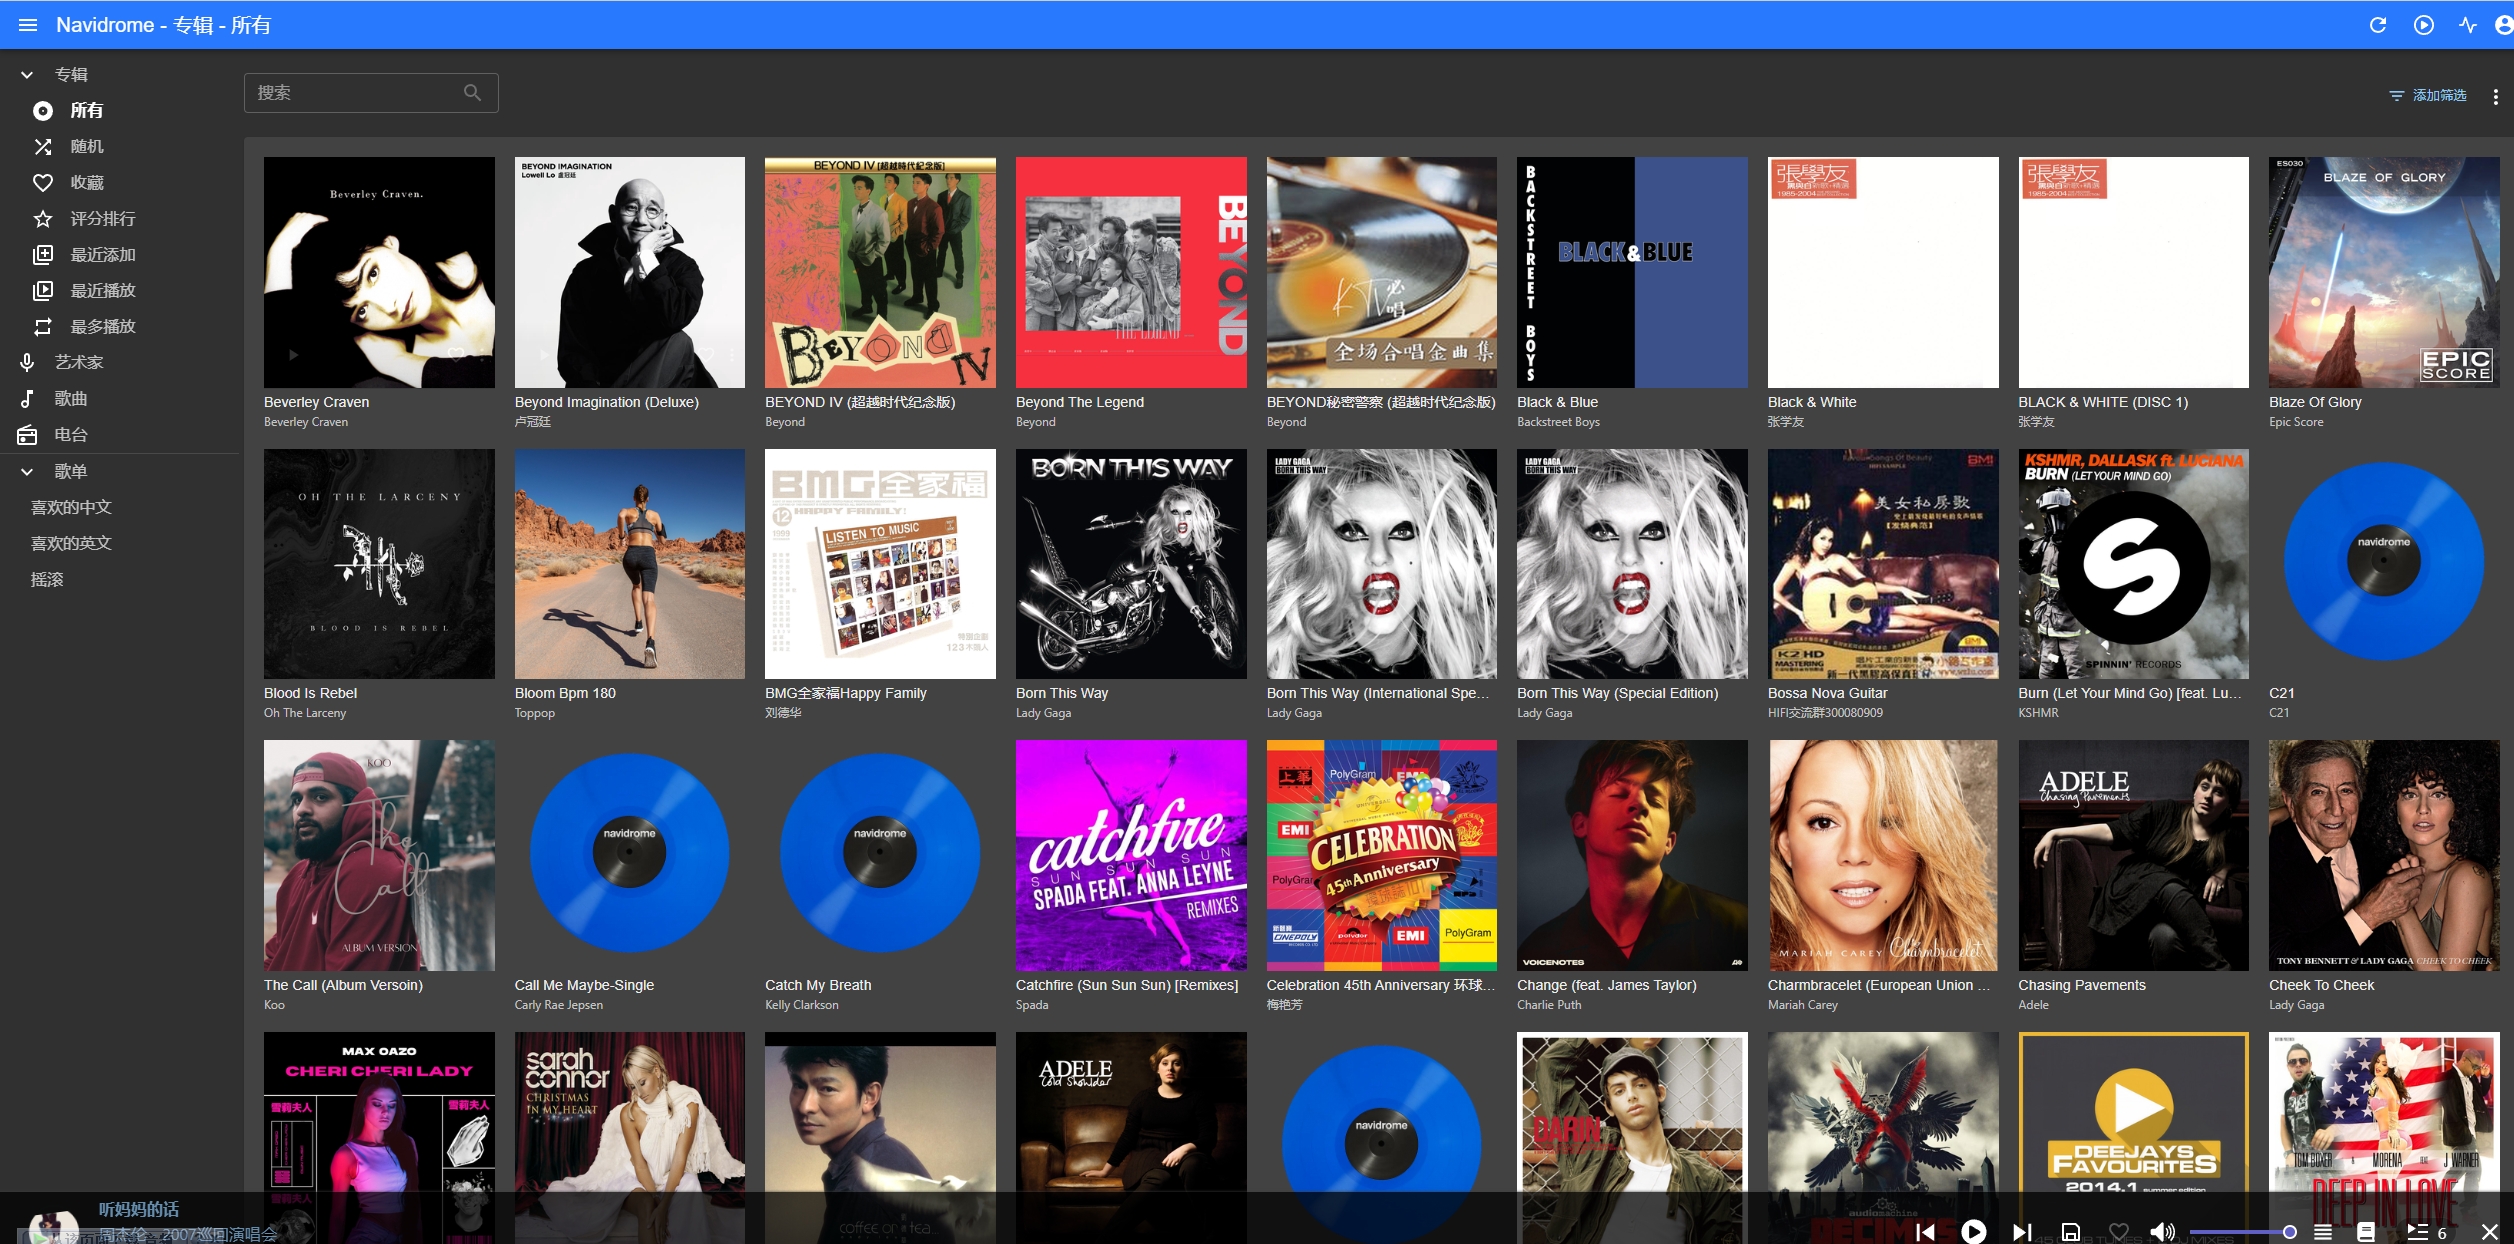
Task: Toggle play in bottom player
Action: click(1973, 1232)
